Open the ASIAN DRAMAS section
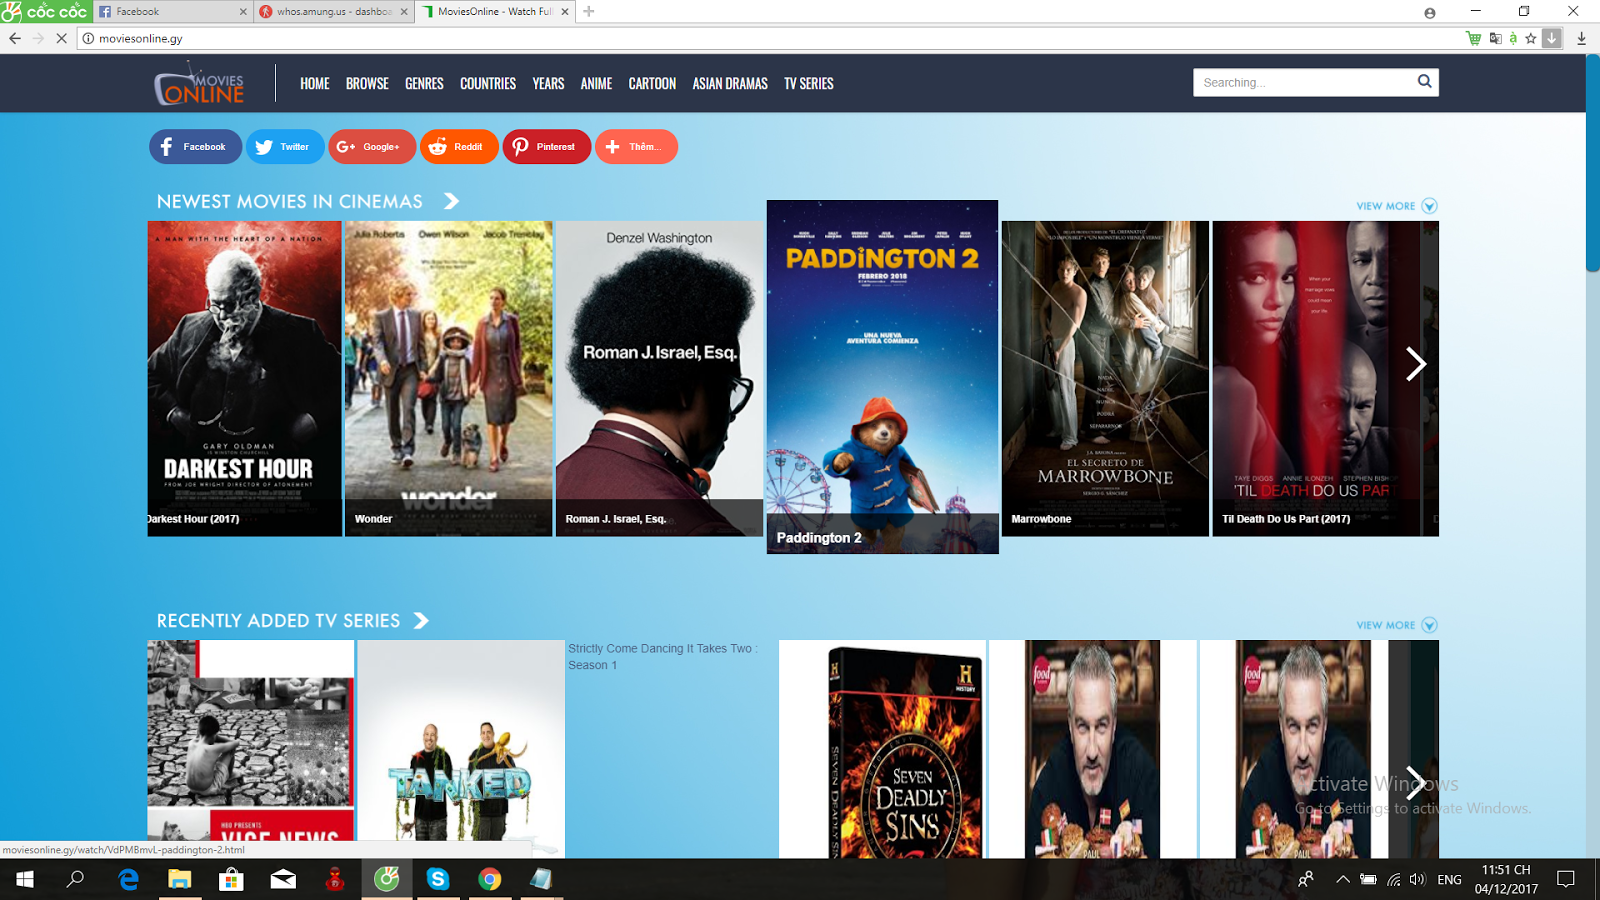1600x900 pixels. coord(730,84)
